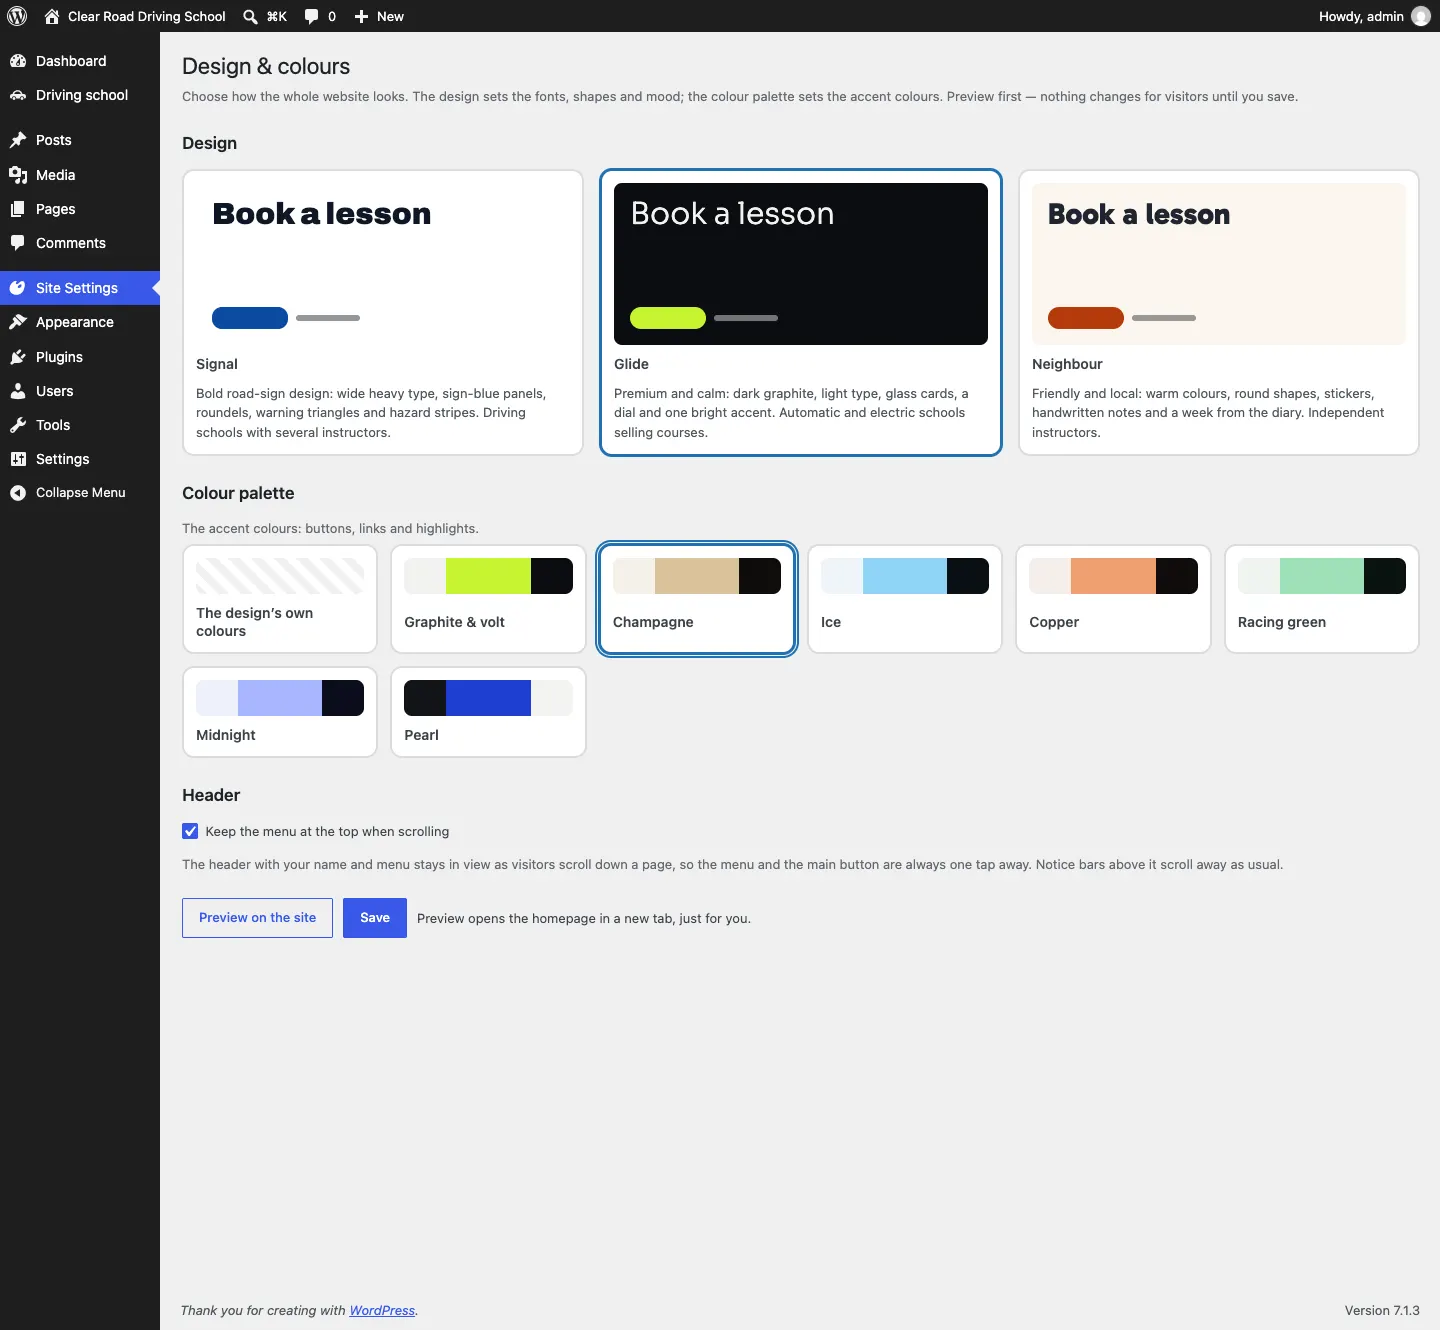Click the Media library icon

pyautogui.click(x=18, y=175)
